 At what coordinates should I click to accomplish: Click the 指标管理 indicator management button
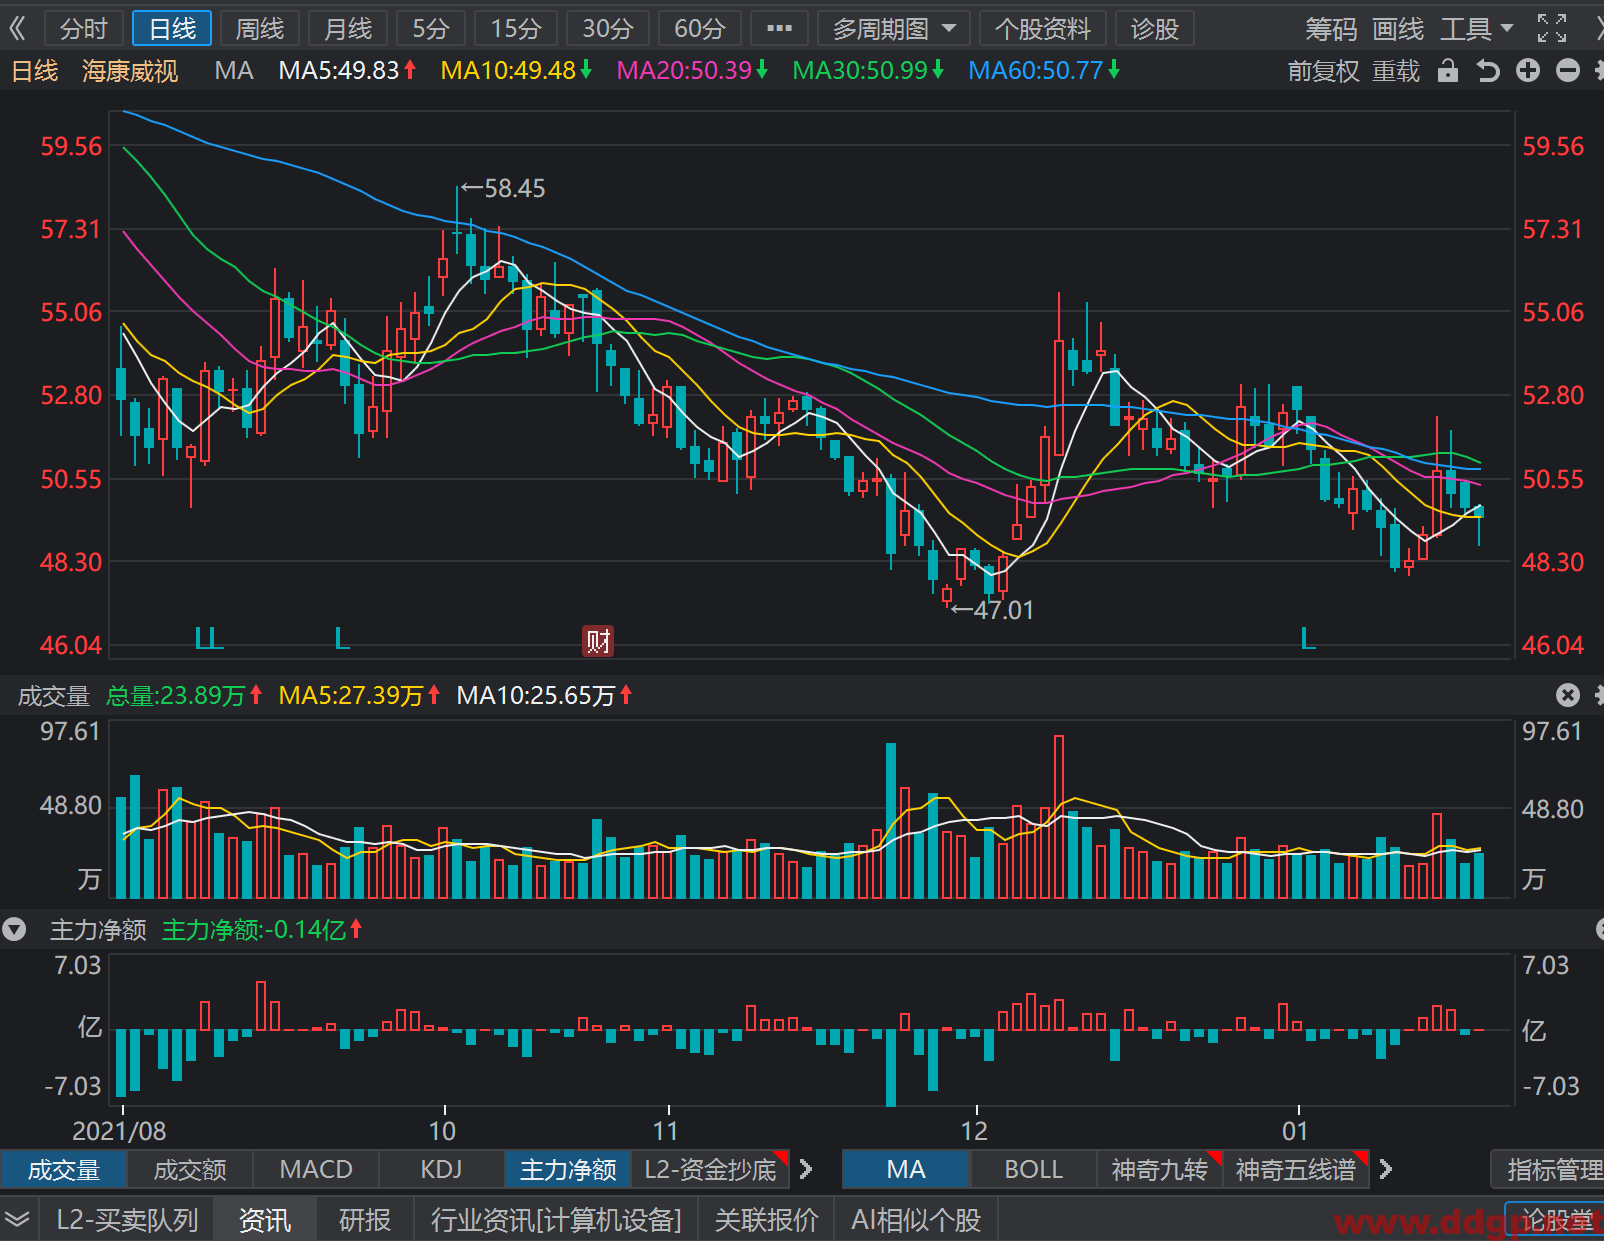pos(1550,1169)
